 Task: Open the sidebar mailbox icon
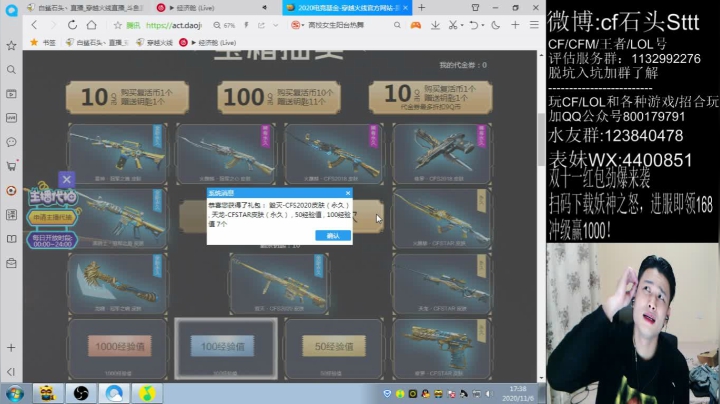point(11,263)
